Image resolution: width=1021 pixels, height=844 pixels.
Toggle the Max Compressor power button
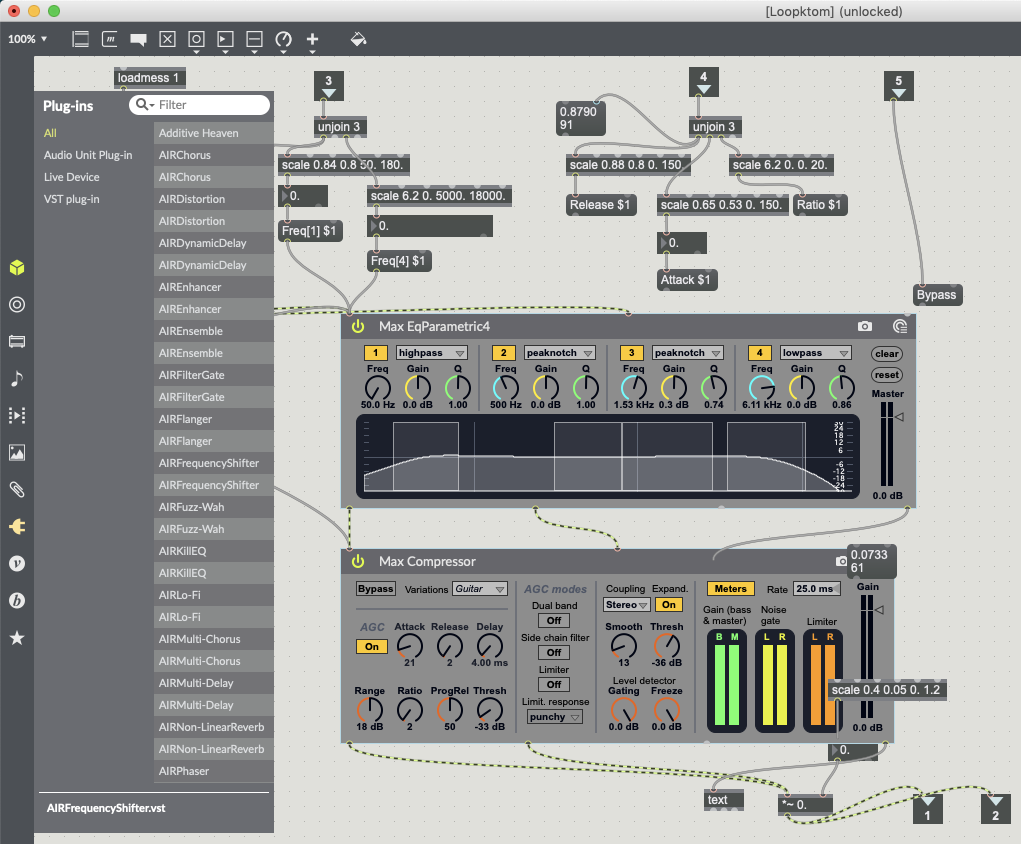pos(357,562)
